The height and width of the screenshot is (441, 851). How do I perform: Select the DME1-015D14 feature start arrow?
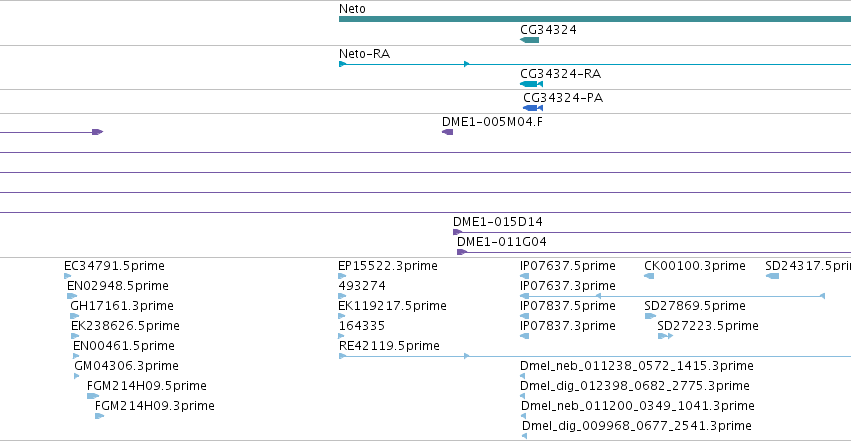[458, 232]
